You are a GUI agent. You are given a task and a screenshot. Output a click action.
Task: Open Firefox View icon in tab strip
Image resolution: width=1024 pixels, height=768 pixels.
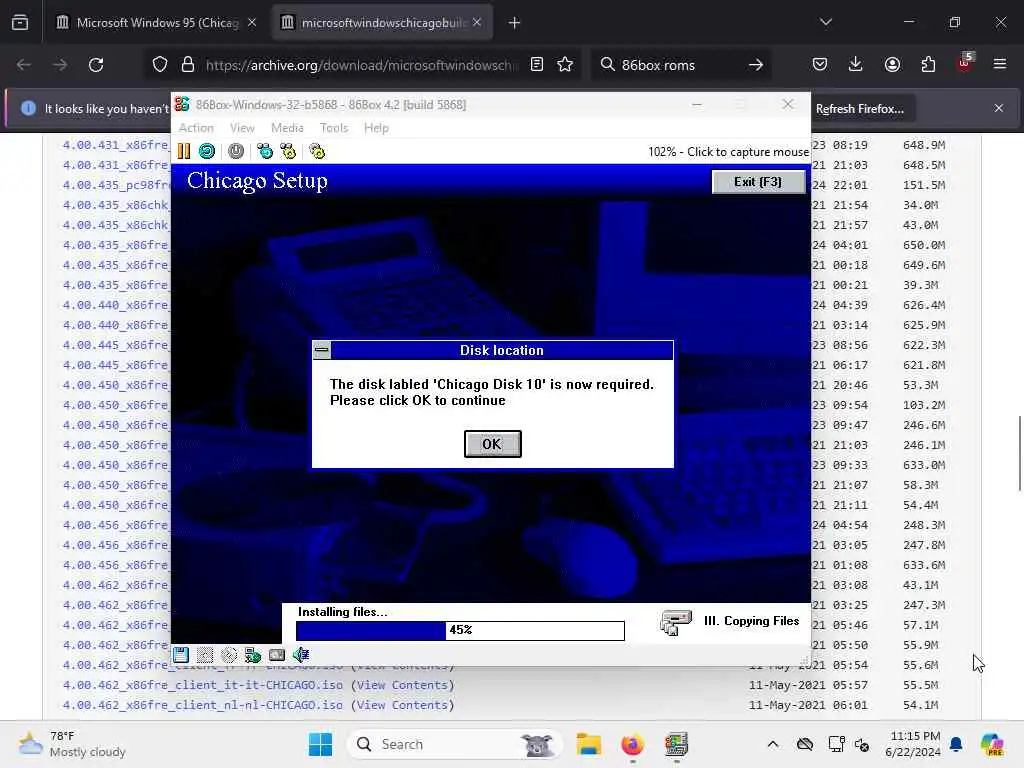[20, 23]
